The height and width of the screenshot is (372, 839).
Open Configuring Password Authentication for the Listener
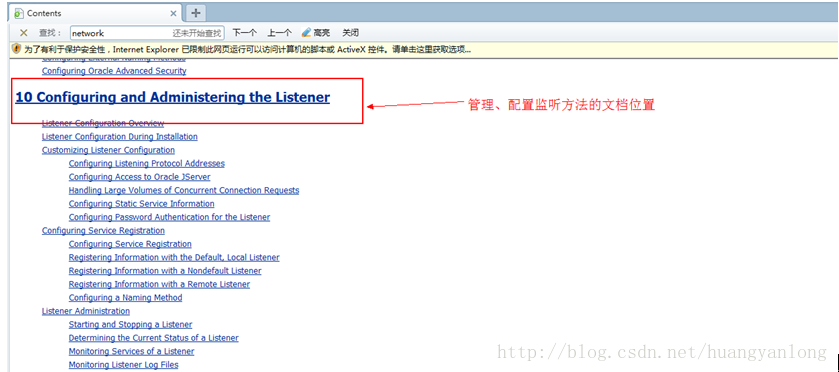[169, 217]
